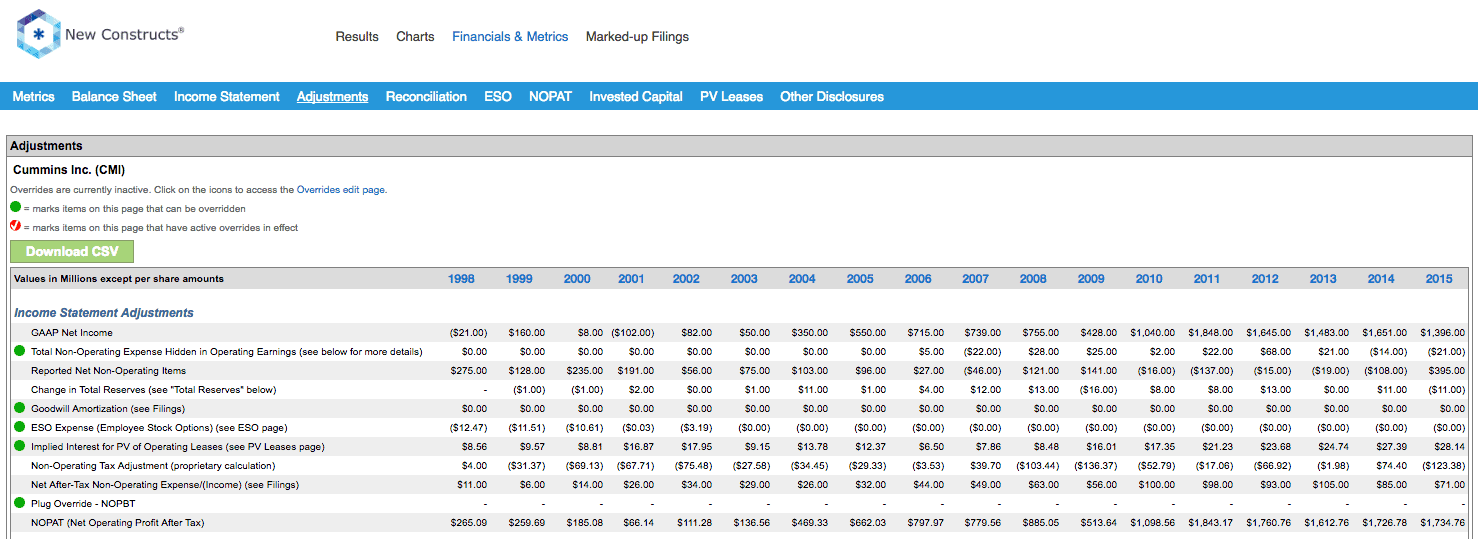1478x539 pixels.
Task: Click the ($123.38) tax adjustment 2015 value
Action: [1444, 465]
